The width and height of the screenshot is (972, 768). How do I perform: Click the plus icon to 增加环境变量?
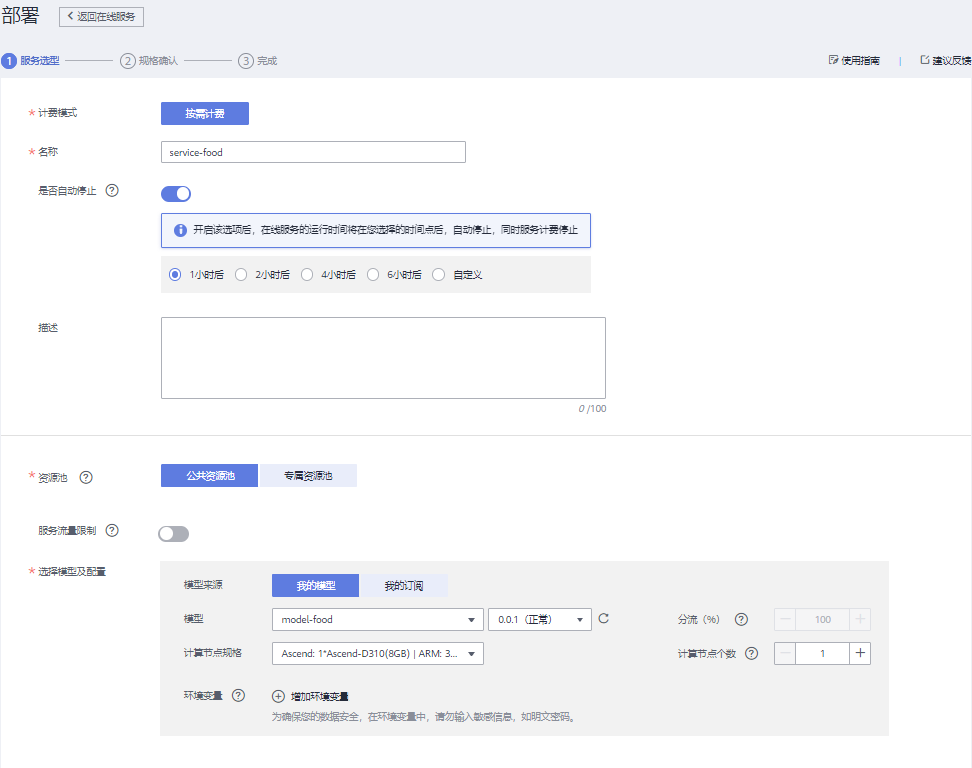pos(279,696)
